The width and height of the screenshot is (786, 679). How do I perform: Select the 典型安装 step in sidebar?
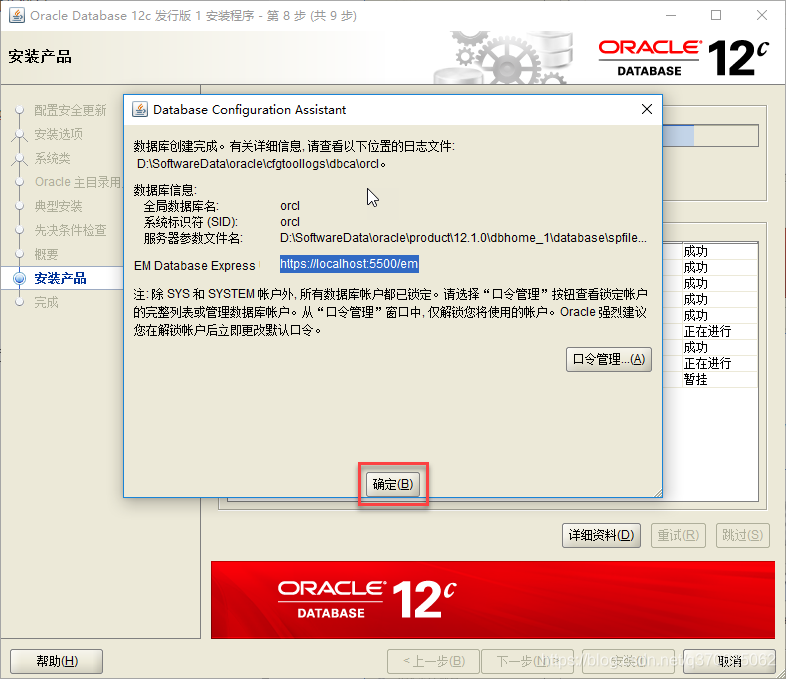click(58, 206)
